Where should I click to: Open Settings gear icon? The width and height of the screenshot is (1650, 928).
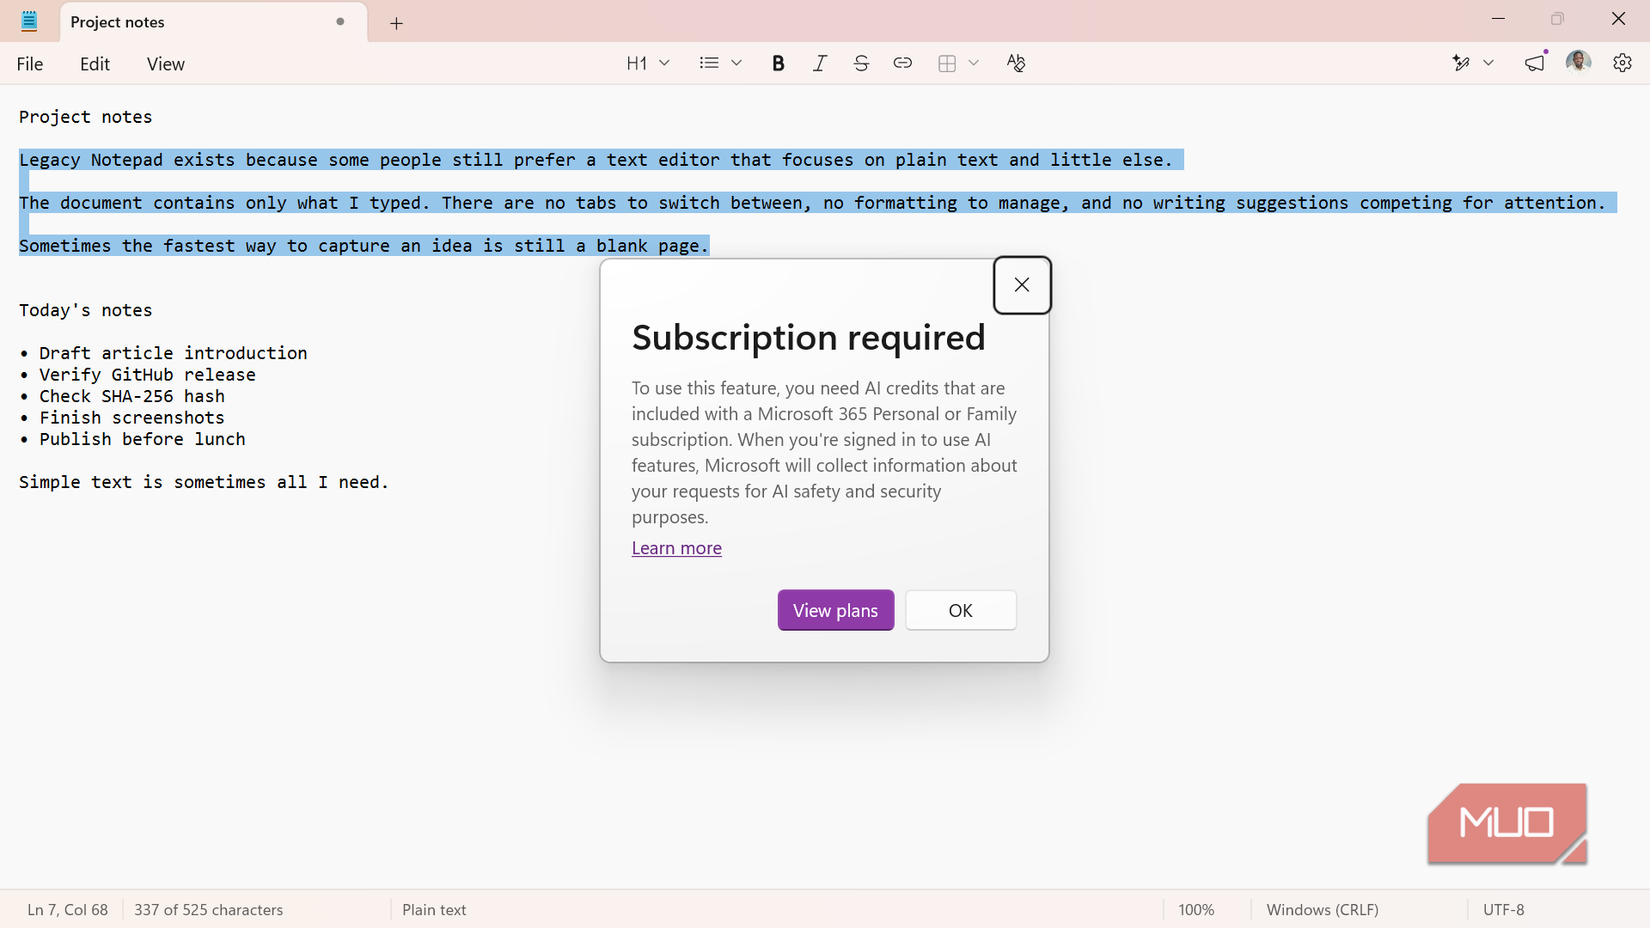pyautogui.click(x=1622, y=63)
